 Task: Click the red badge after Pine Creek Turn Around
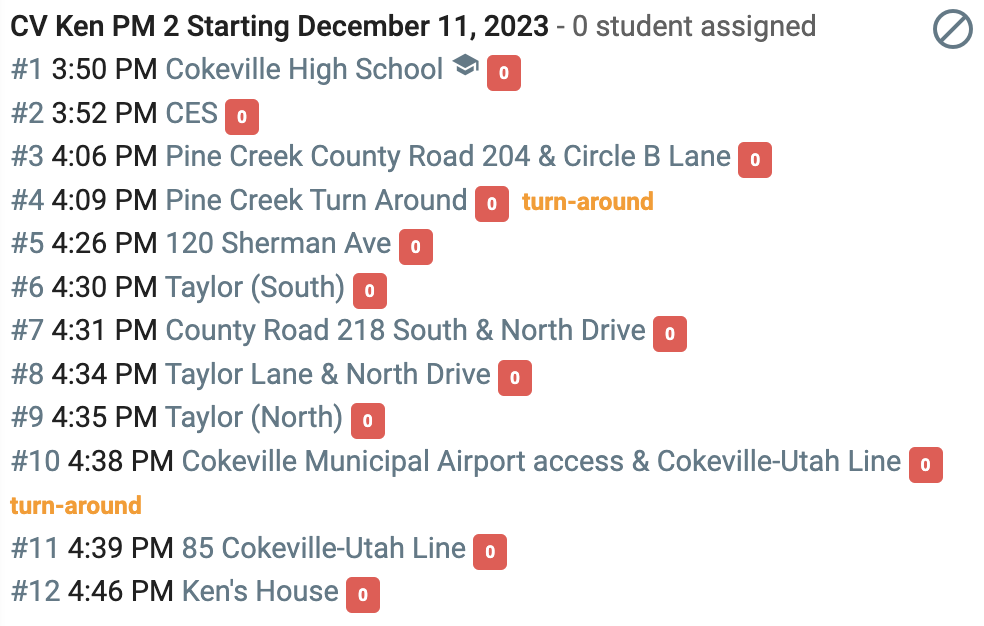[x=492, y=204]
